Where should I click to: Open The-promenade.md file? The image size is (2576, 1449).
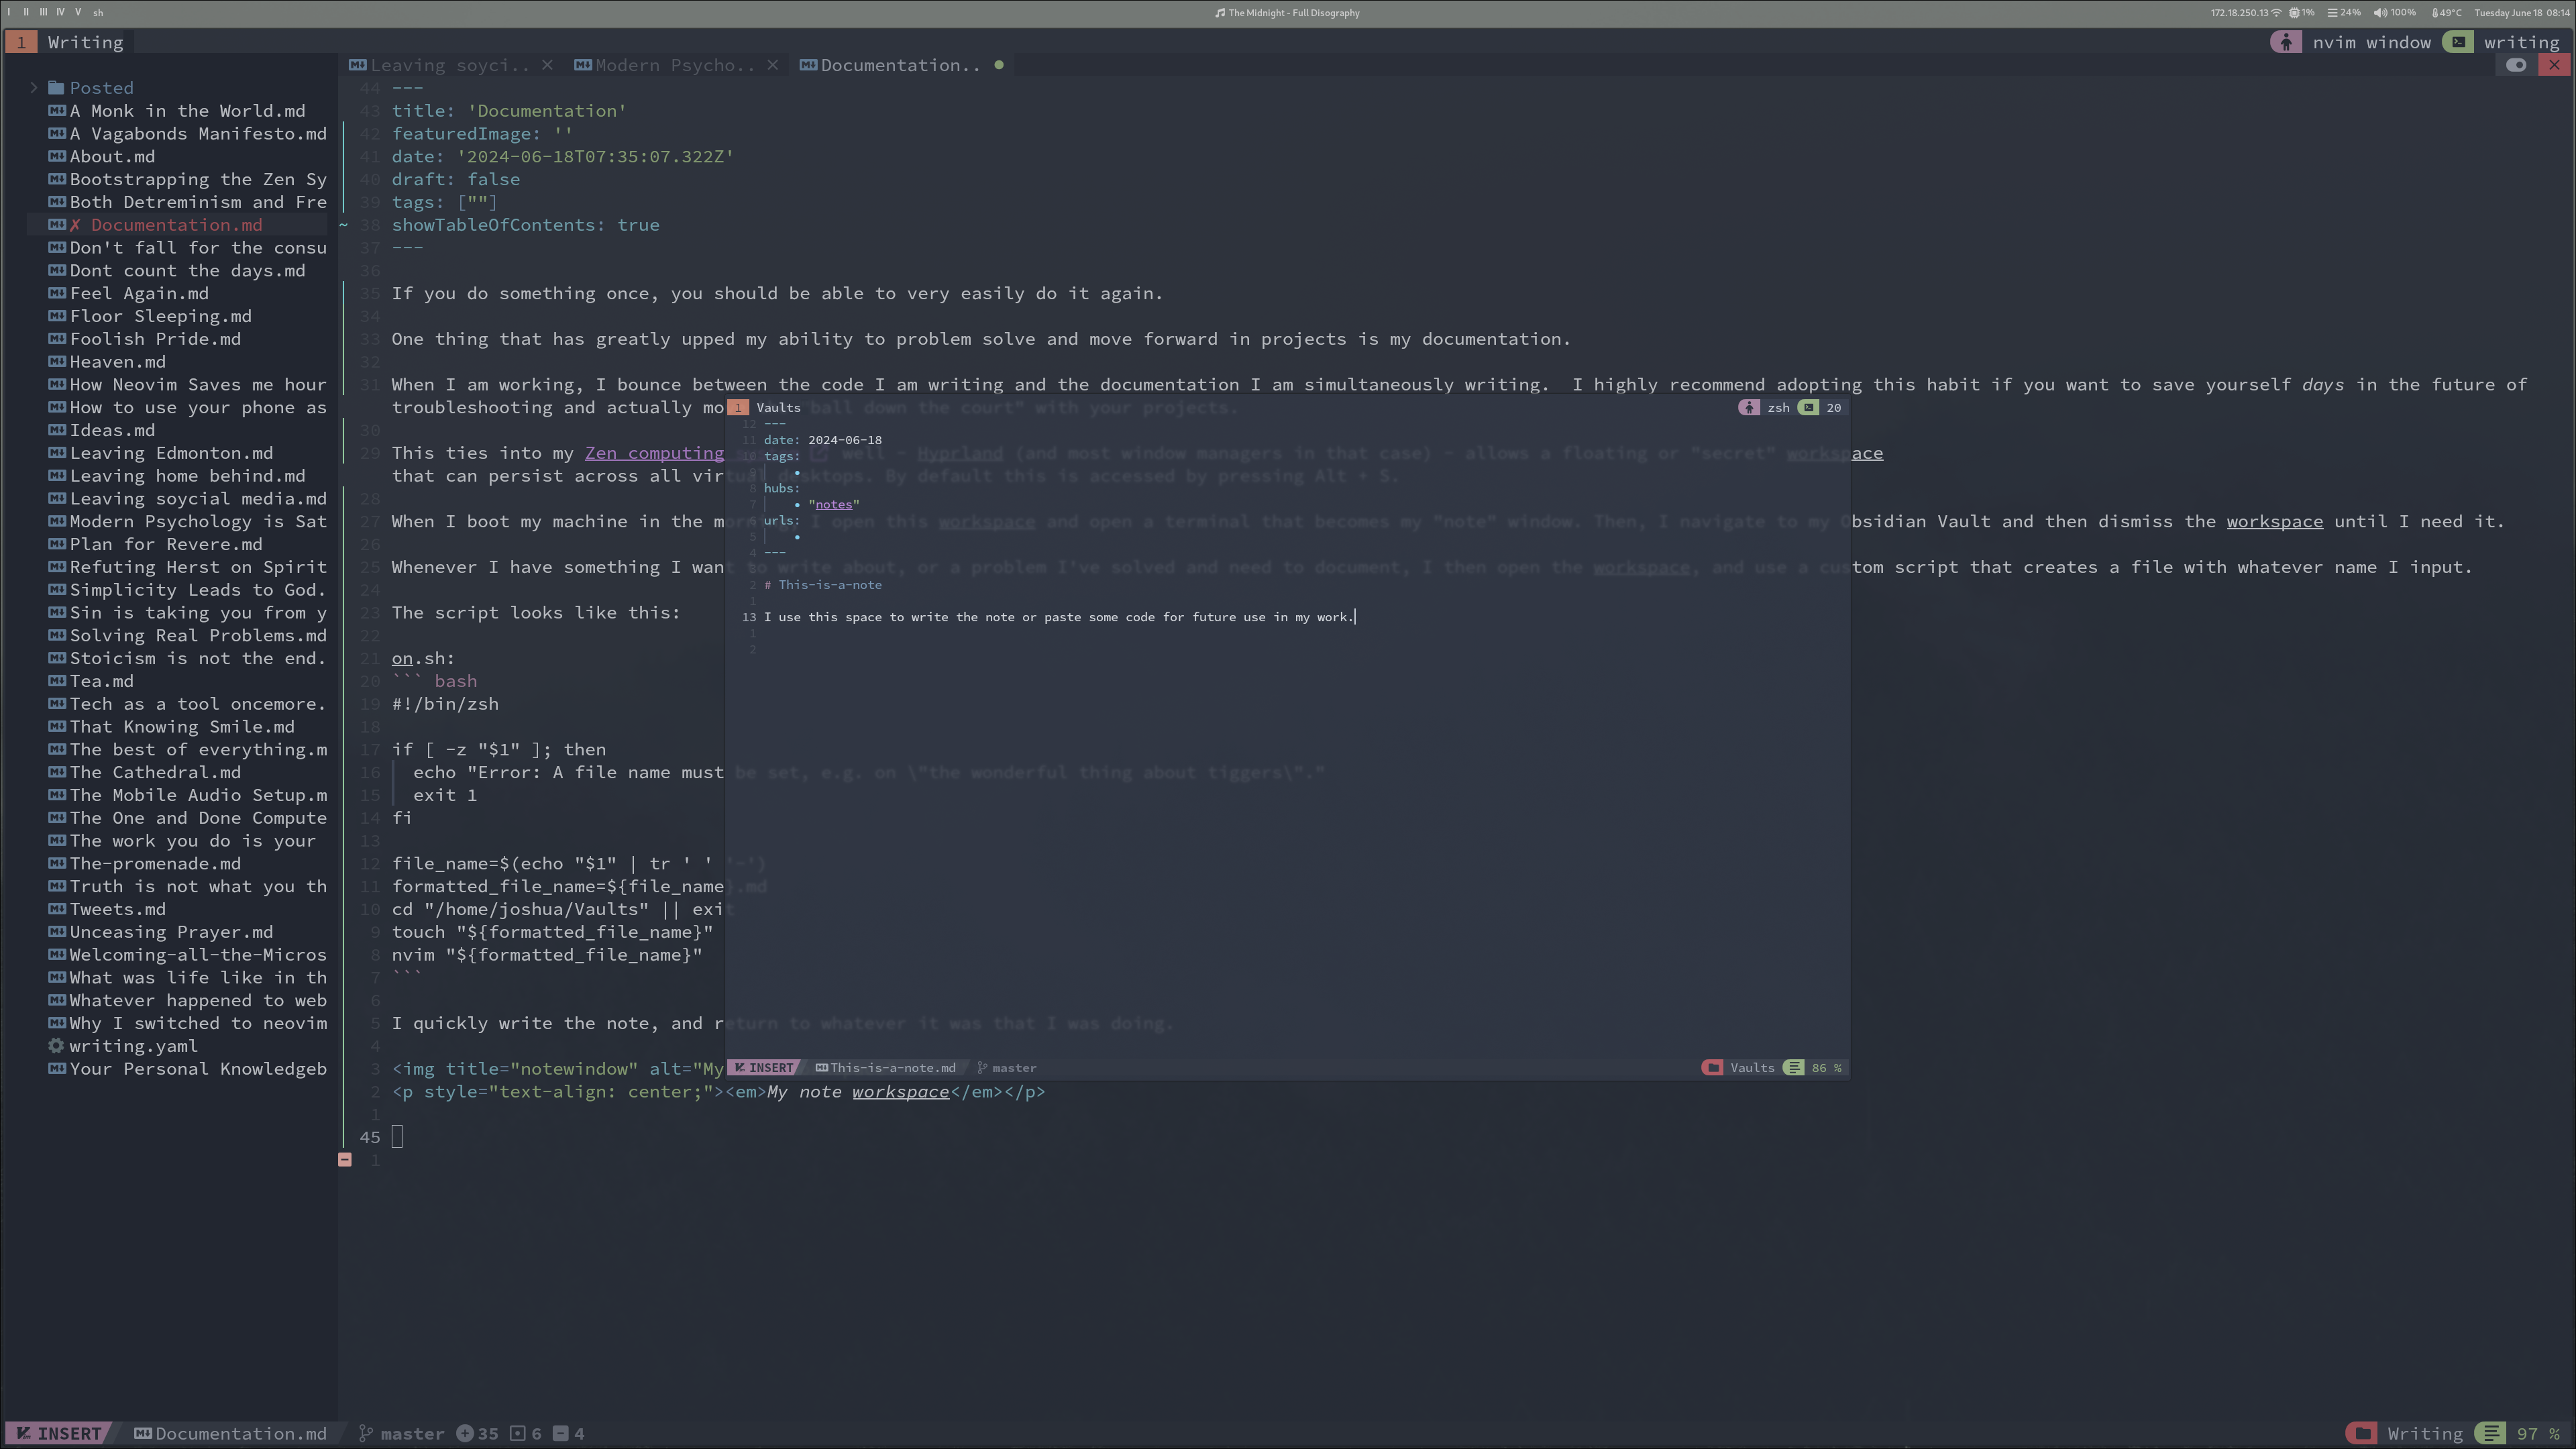coord(155,863)
